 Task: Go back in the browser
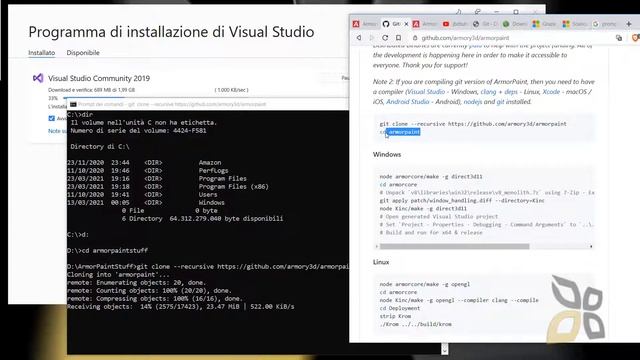[359, 38]
